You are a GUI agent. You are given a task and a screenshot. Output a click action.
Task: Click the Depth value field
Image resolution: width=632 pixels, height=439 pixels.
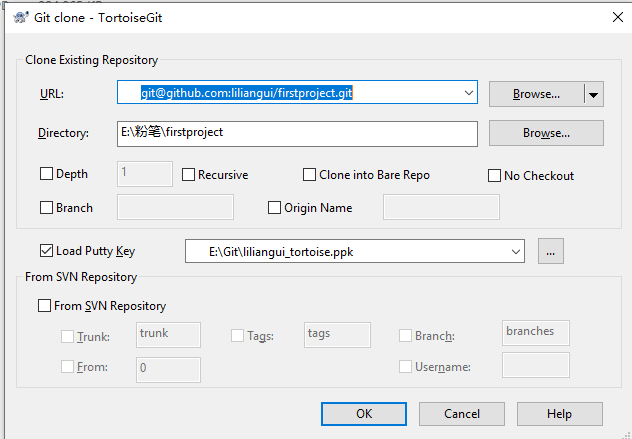(145, 174)
